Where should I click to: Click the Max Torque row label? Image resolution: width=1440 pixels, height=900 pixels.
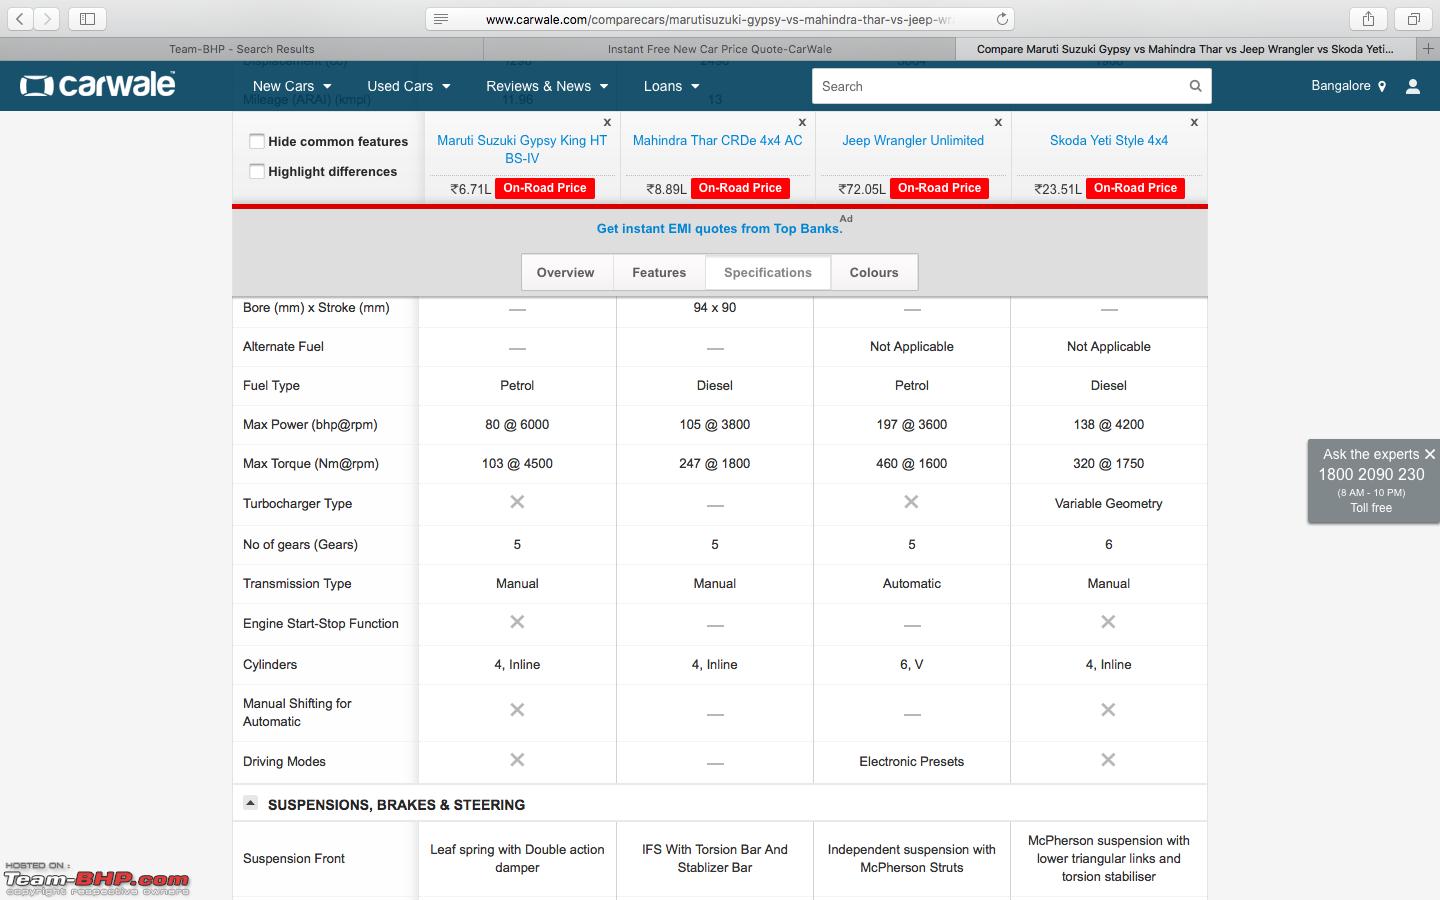tap(311, 463)
